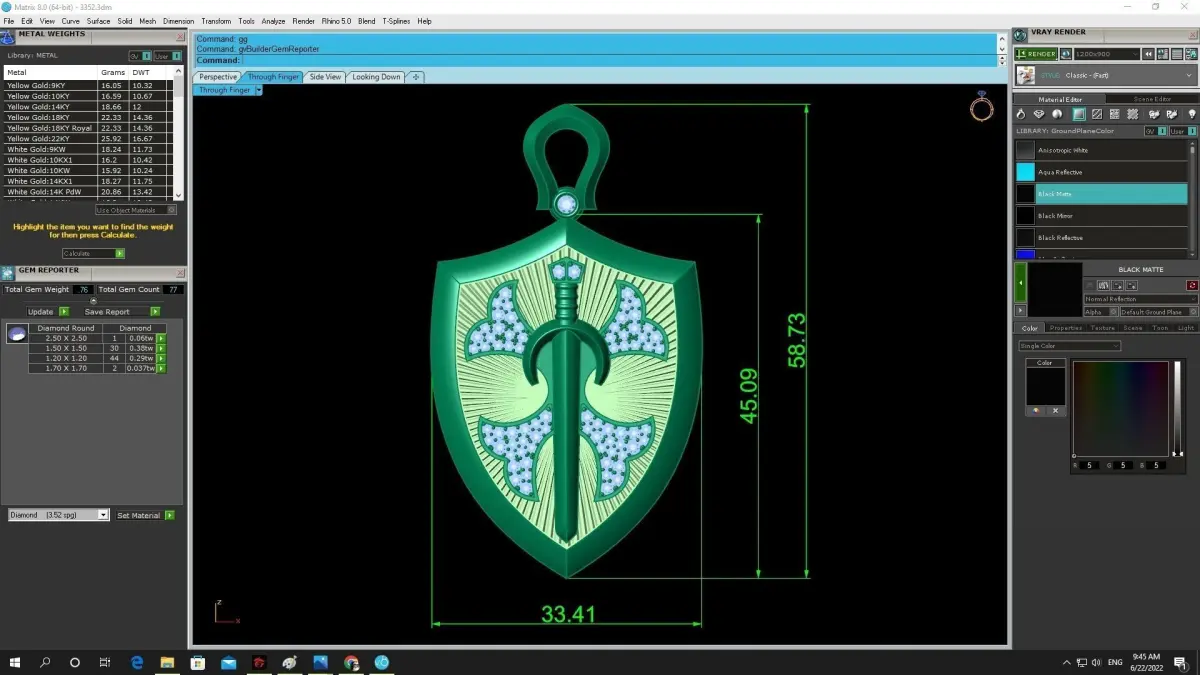1200x675 pixels.
Task: Open the Side View viewport tab
Action: (325, 77)
